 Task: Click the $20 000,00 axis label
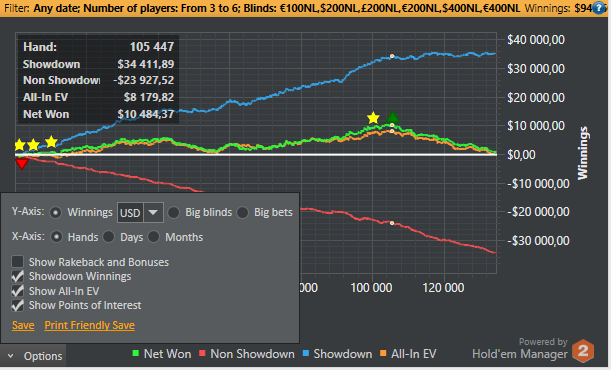pos(536,97)
